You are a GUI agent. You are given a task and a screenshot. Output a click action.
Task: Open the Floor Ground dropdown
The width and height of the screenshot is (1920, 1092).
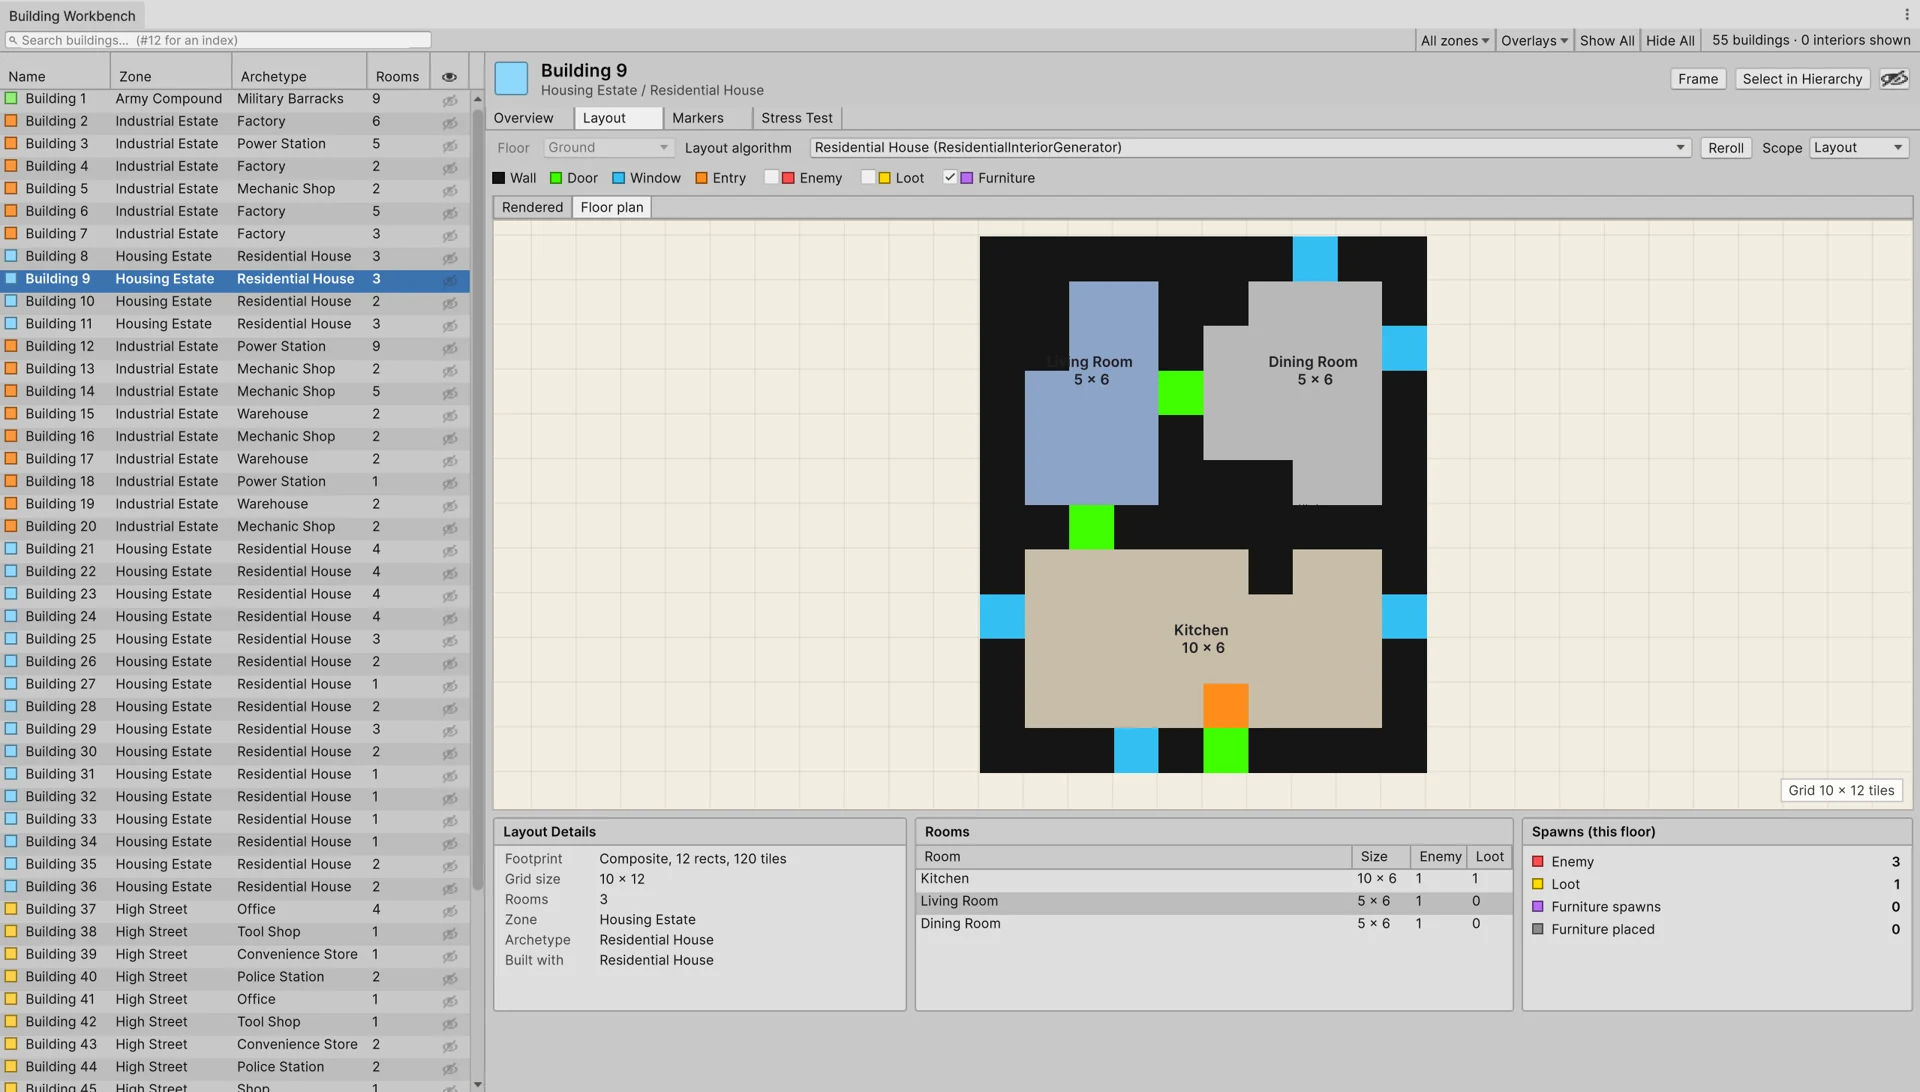pos(608,147)
